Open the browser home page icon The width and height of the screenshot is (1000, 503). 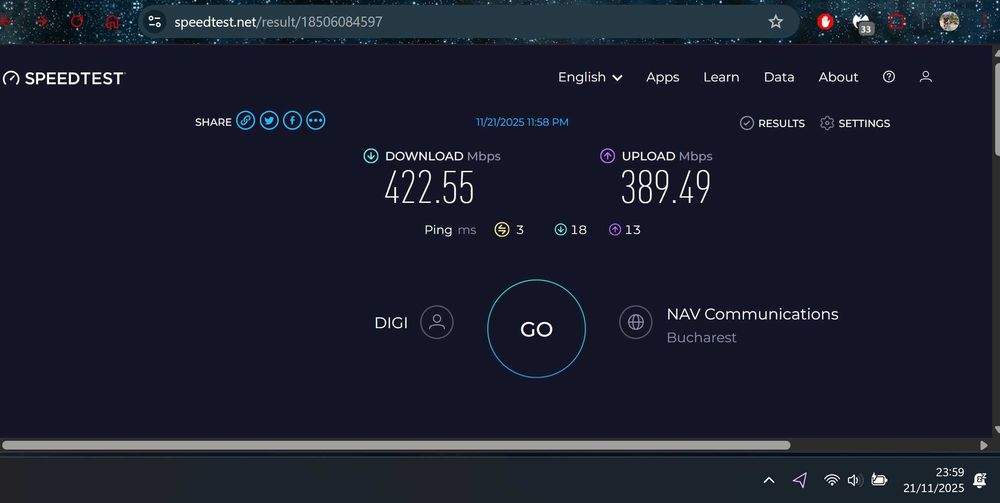coord(112,22)
